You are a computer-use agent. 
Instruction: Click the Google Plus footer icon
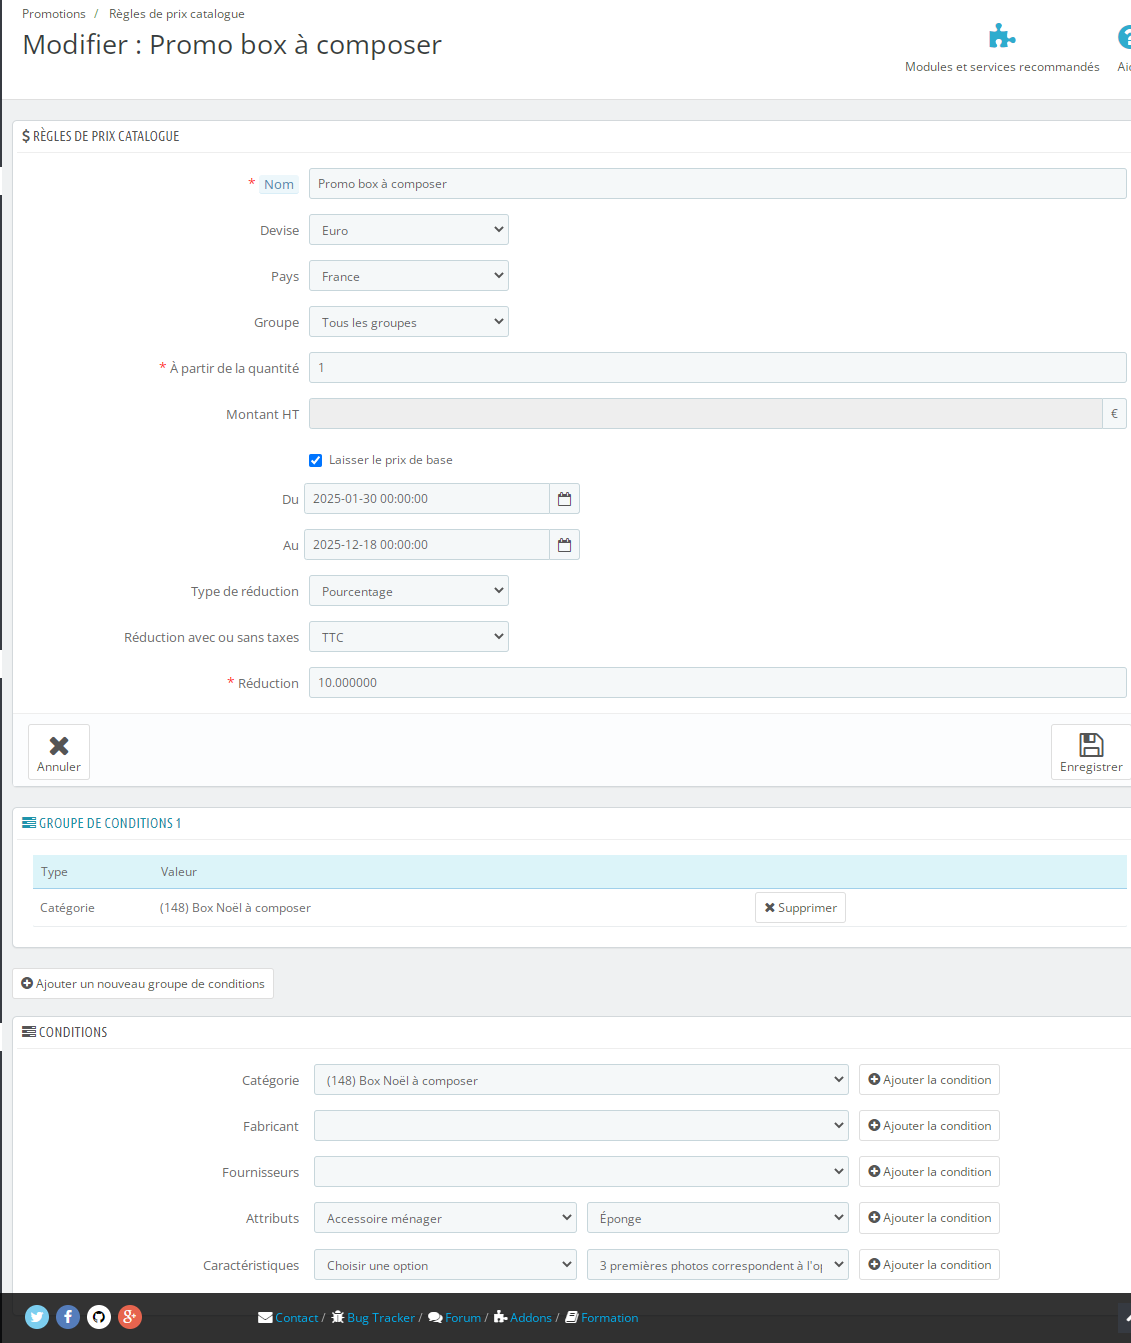point(130,1317)
